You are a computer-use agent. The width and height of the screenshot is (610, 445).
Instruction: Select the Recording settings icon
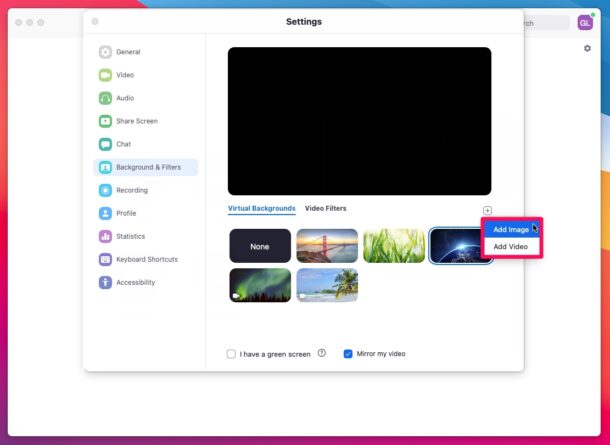coord(105,190)
